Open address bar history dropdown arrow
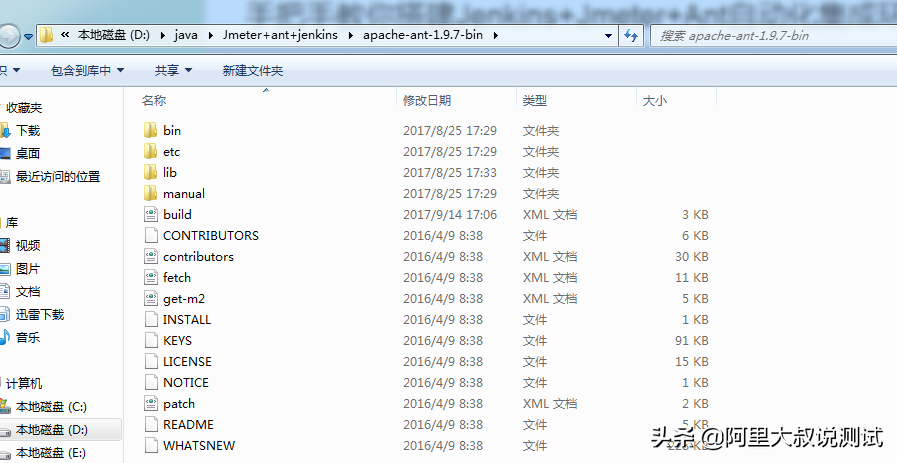897x463 pixels. (x=609, y=35)
